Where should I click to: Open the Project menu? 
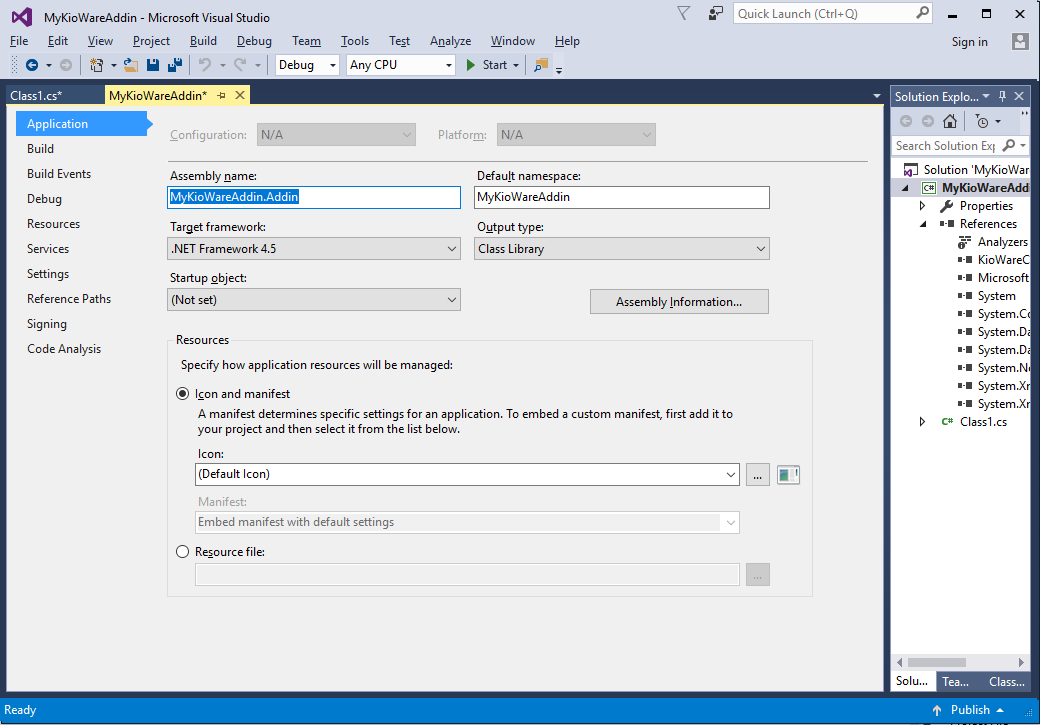click(151, 41)
